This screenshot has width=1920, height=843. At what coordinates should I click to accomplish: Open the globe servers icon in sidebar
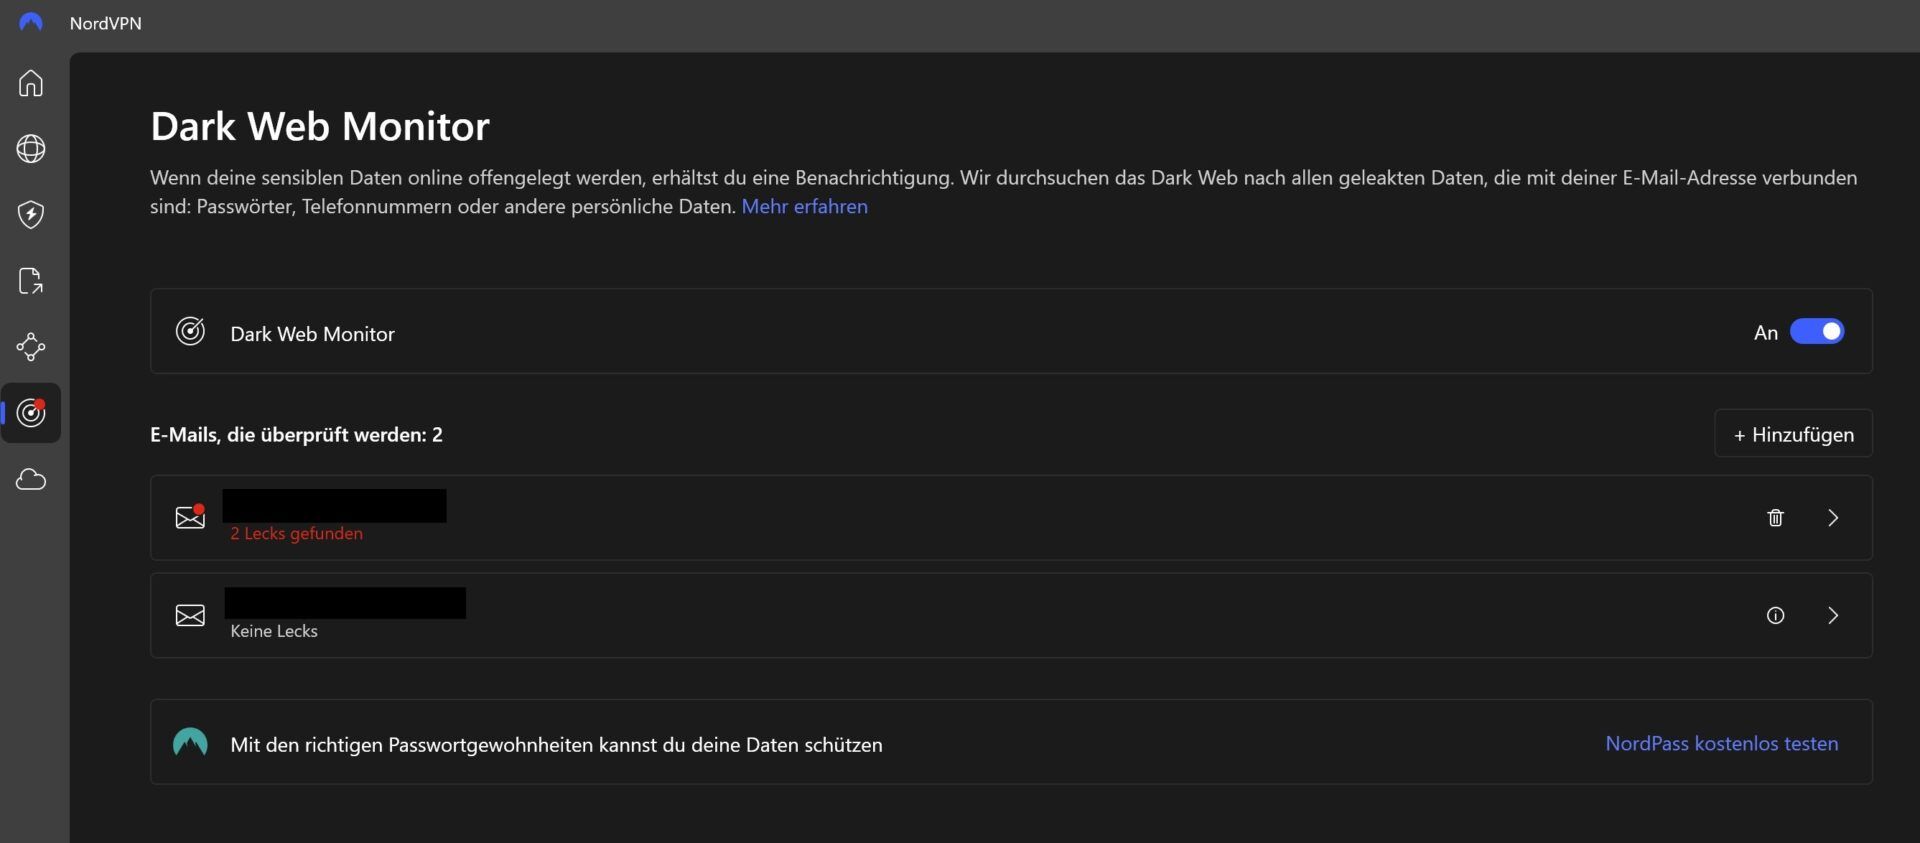[x=31, y=149]
